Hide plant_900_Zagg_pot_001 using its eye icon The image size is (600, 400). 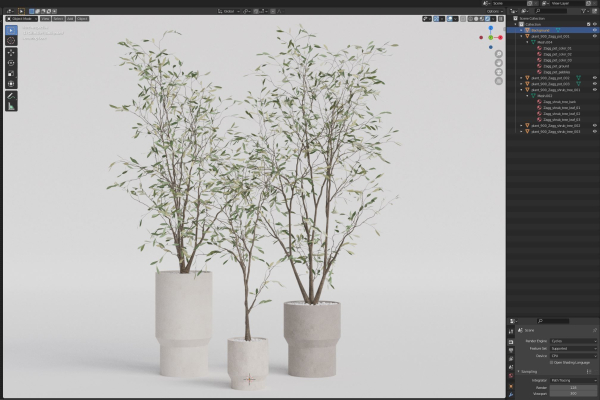[595, 36]
